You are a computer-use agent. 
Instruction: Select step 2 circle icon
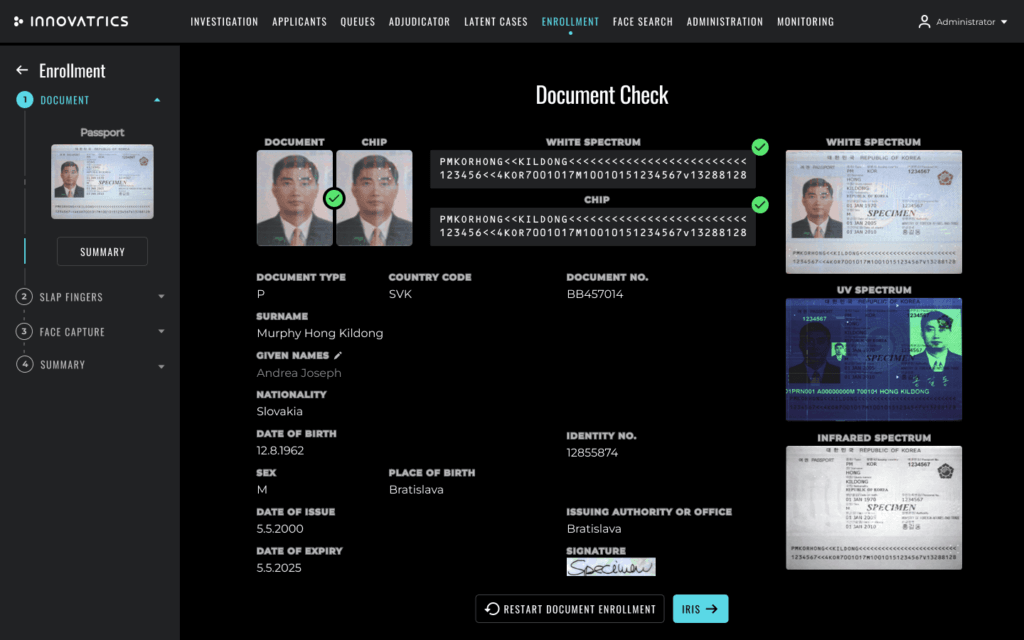click(x=24, y=296)
